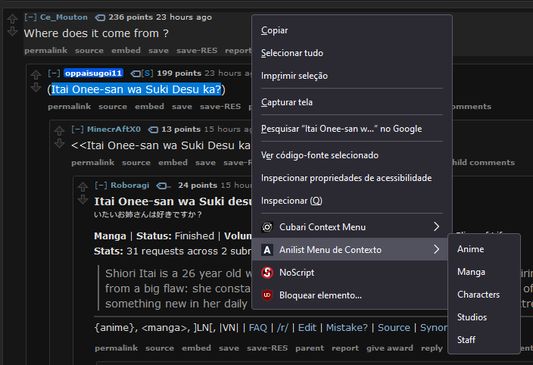Upvote Ce_Mouton's comment
This screenshot has height=365, width=533.
[x=13, y=18]
